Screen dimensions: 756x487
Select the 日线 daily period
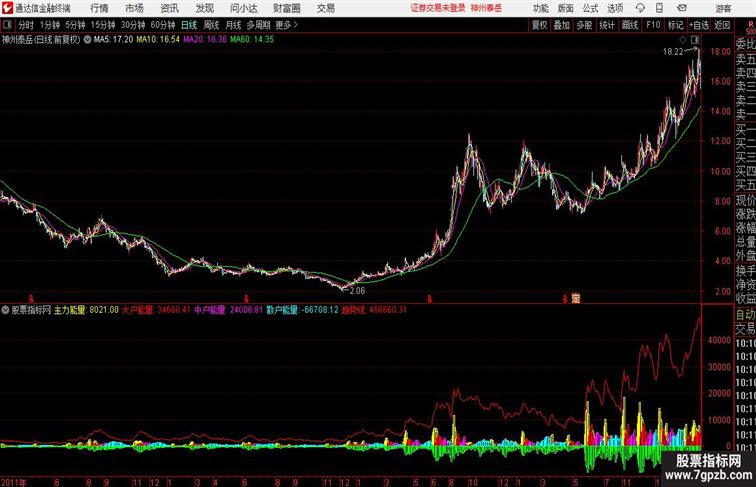[x=189, y=25]
